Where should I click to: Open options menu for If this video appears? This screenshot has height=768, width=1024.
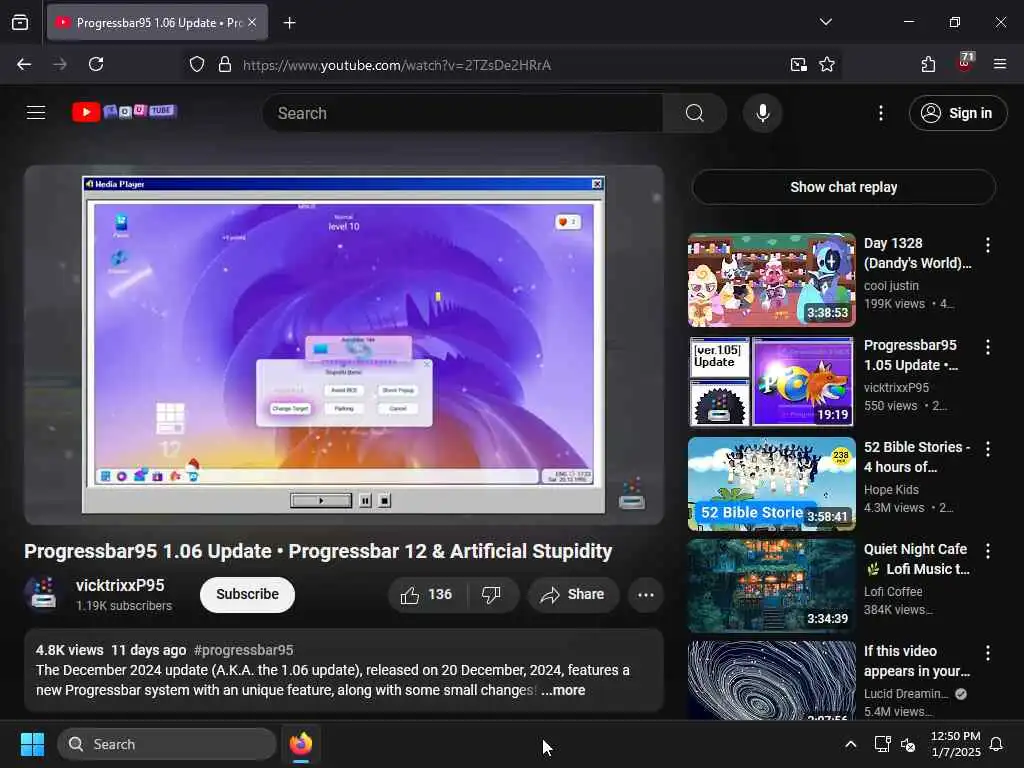click(x=987, y=652)
